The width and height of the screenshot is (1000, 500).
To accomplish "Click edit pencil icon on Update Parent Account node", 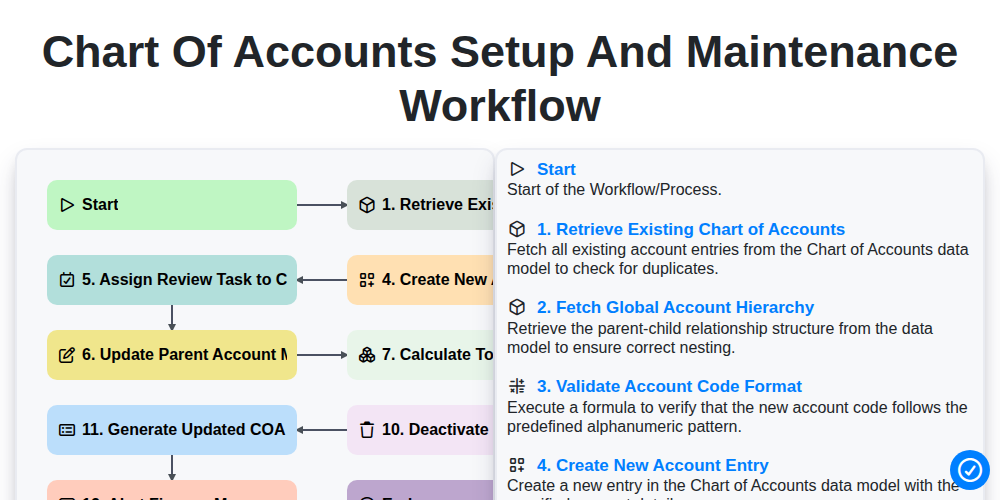I will point(67,355).
